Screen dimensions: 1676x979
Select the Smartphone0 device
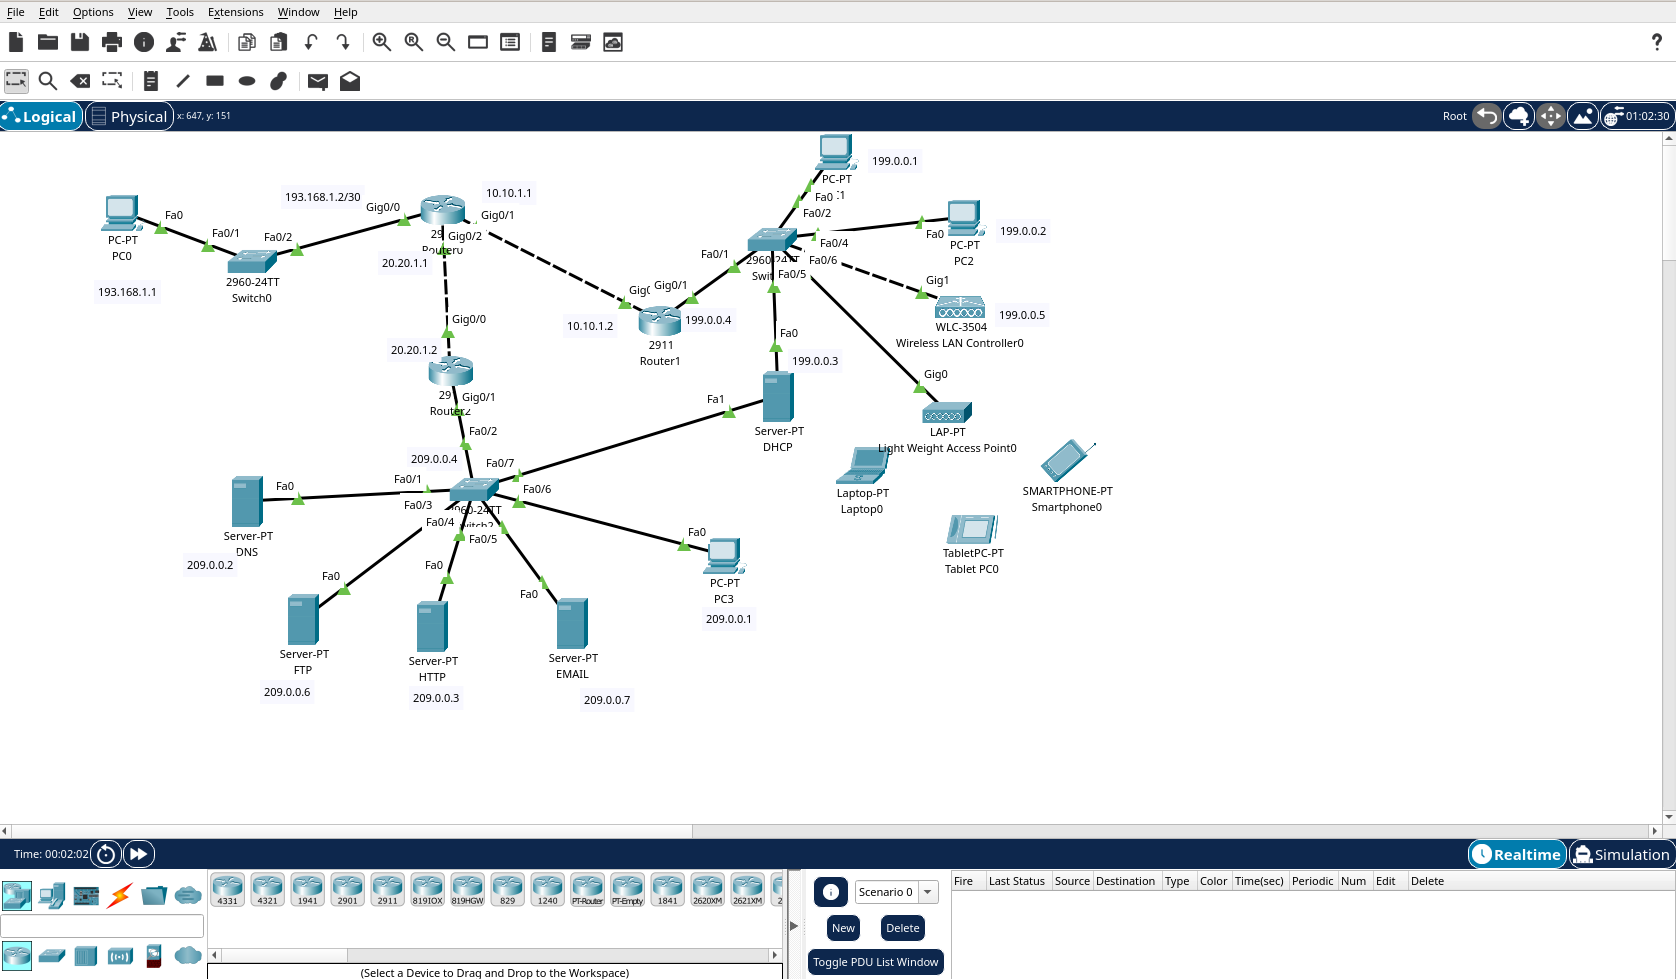click(x=1067, y=461)
